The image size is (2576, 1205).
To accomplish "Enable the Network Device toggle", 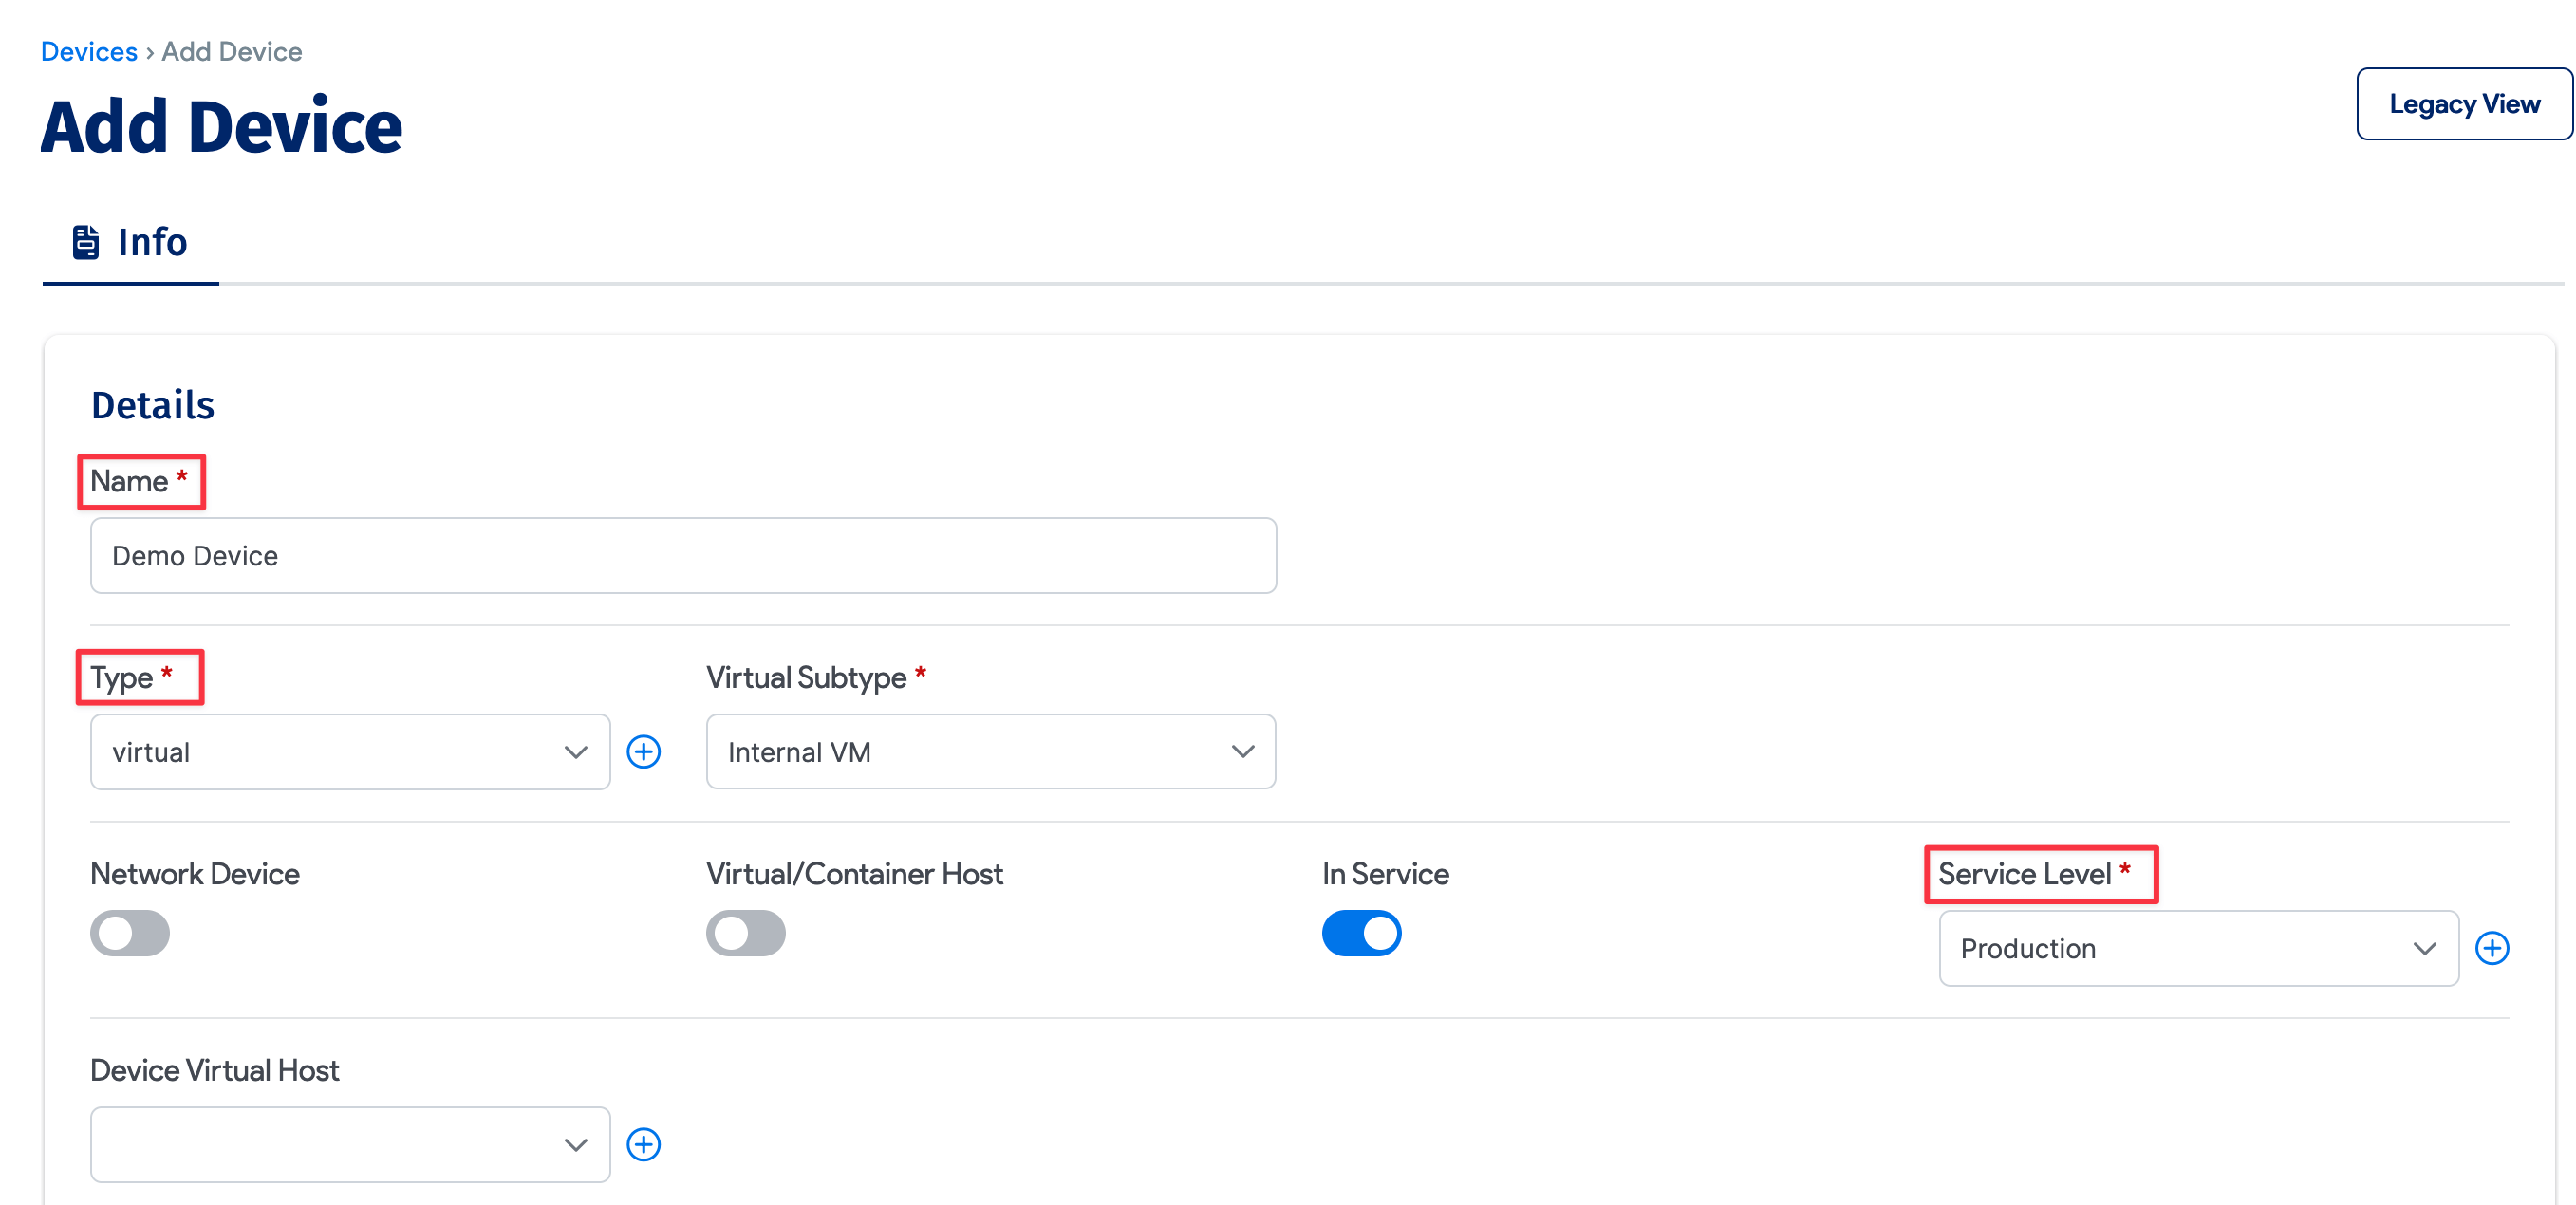I will click(x=130, y=933).
